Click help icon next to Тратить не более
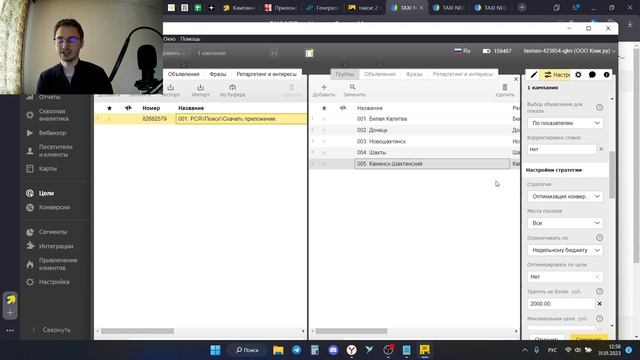 coord(599,291)
